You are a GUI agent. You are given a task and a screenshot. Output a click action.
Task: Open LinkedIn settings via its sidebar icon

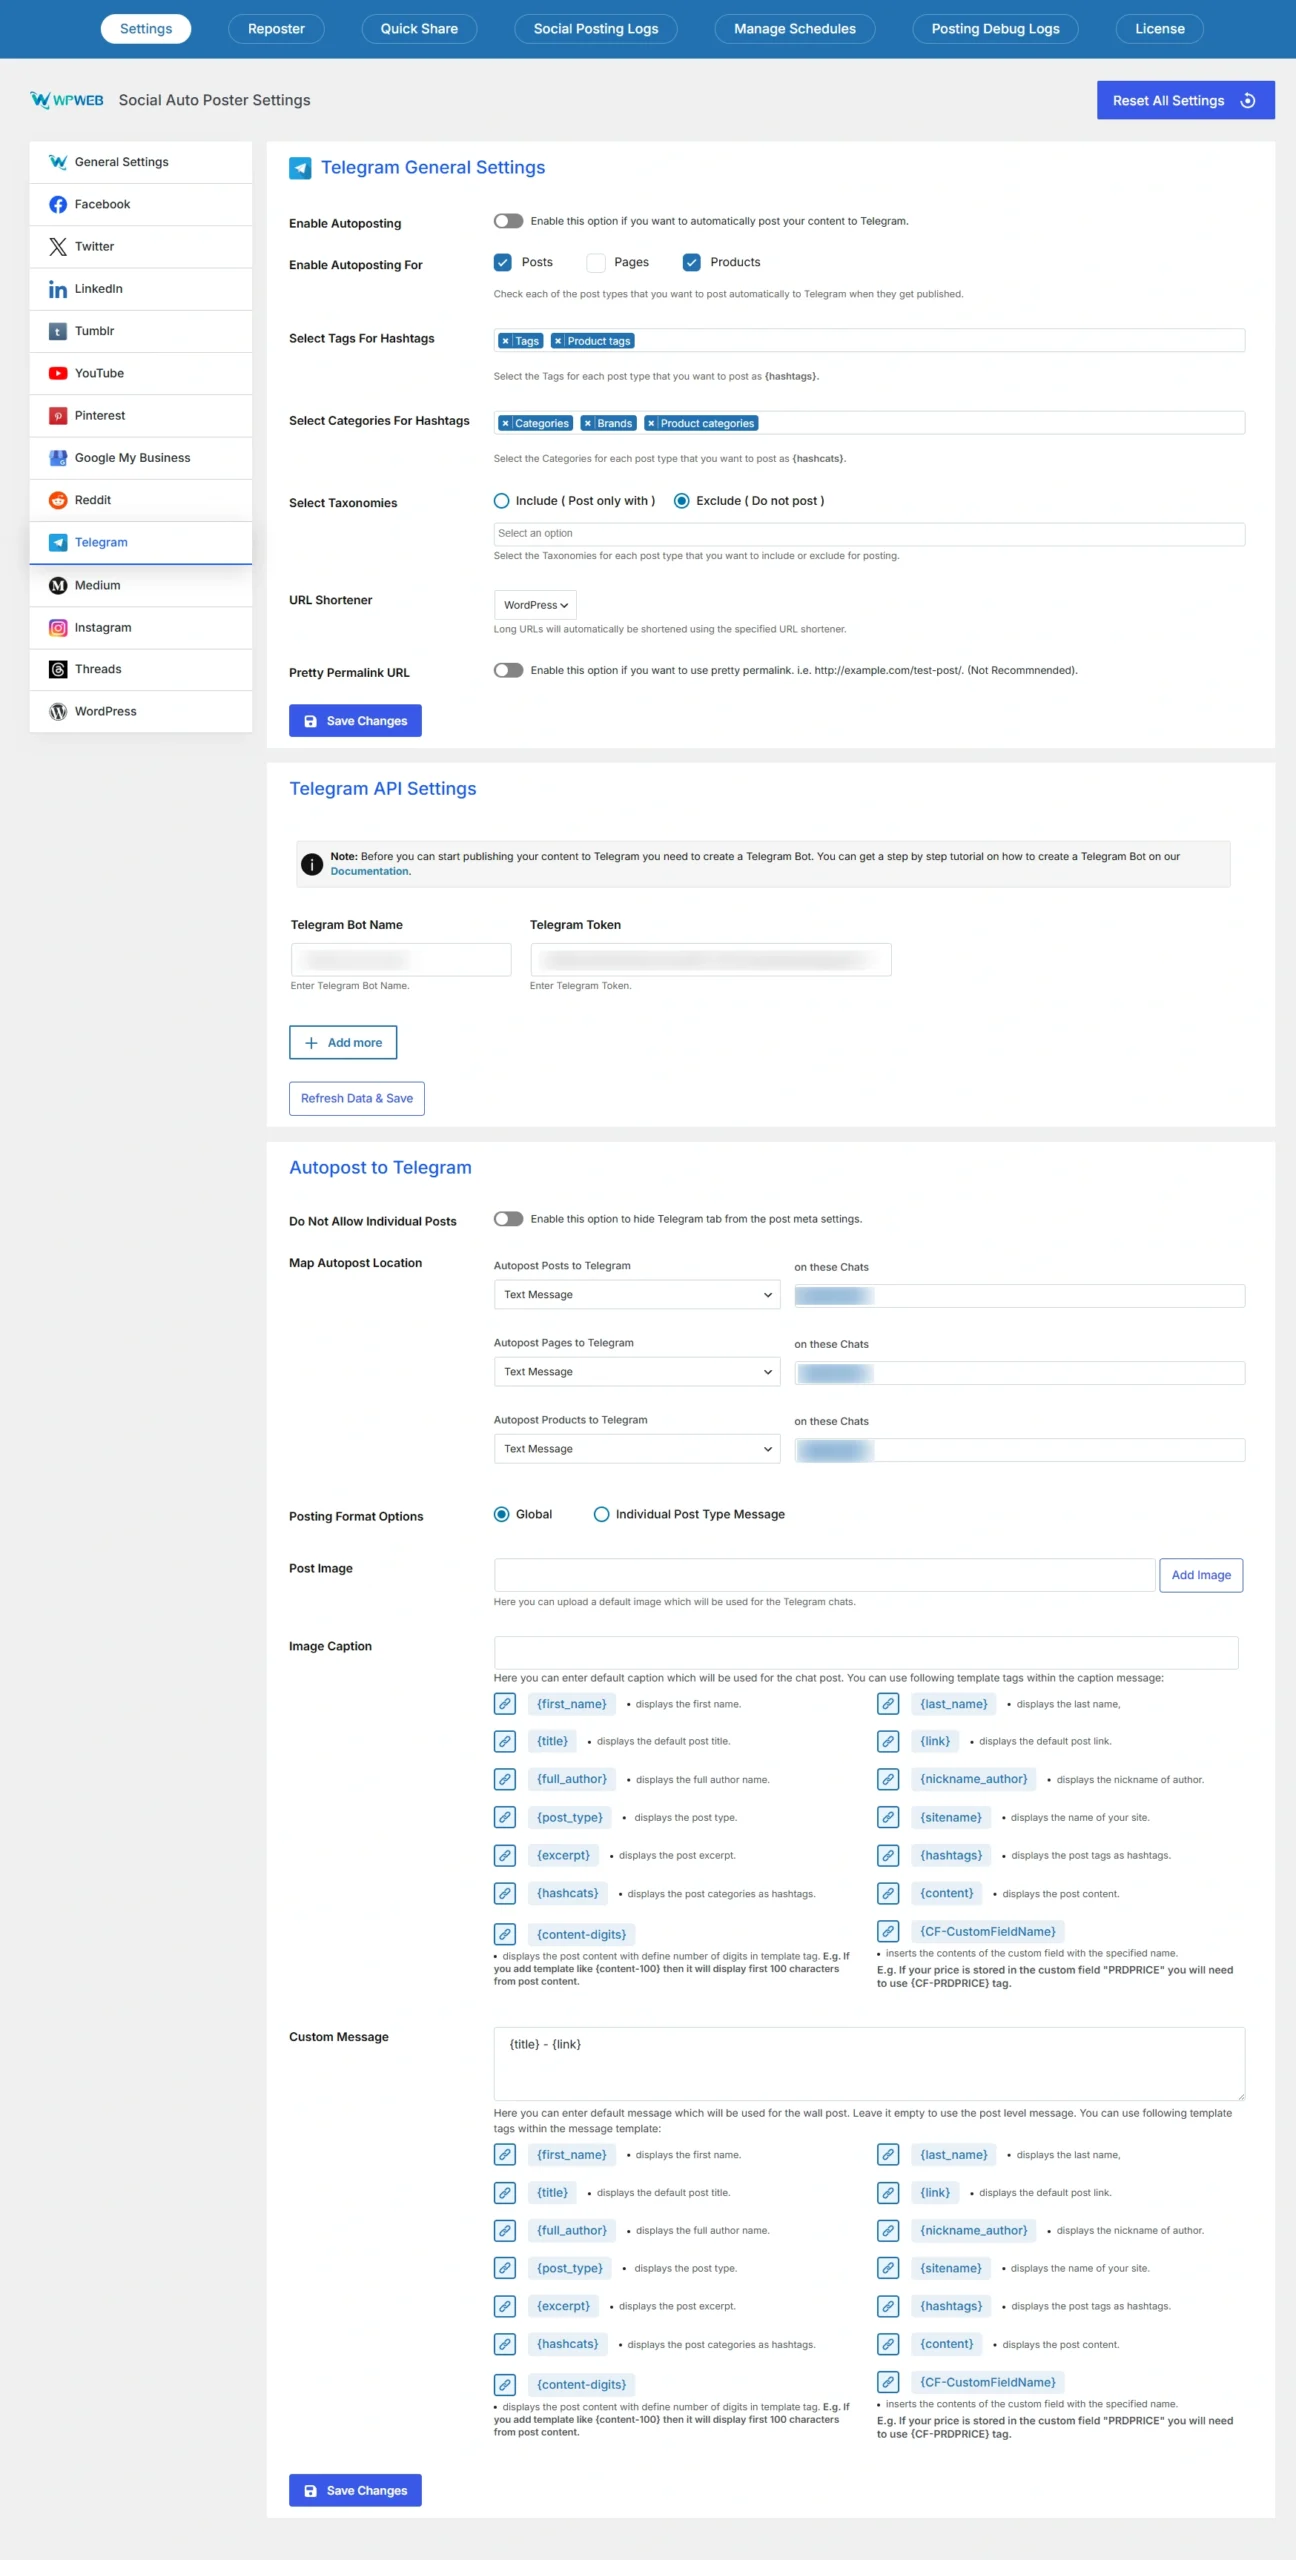click(x=58, y=289)
